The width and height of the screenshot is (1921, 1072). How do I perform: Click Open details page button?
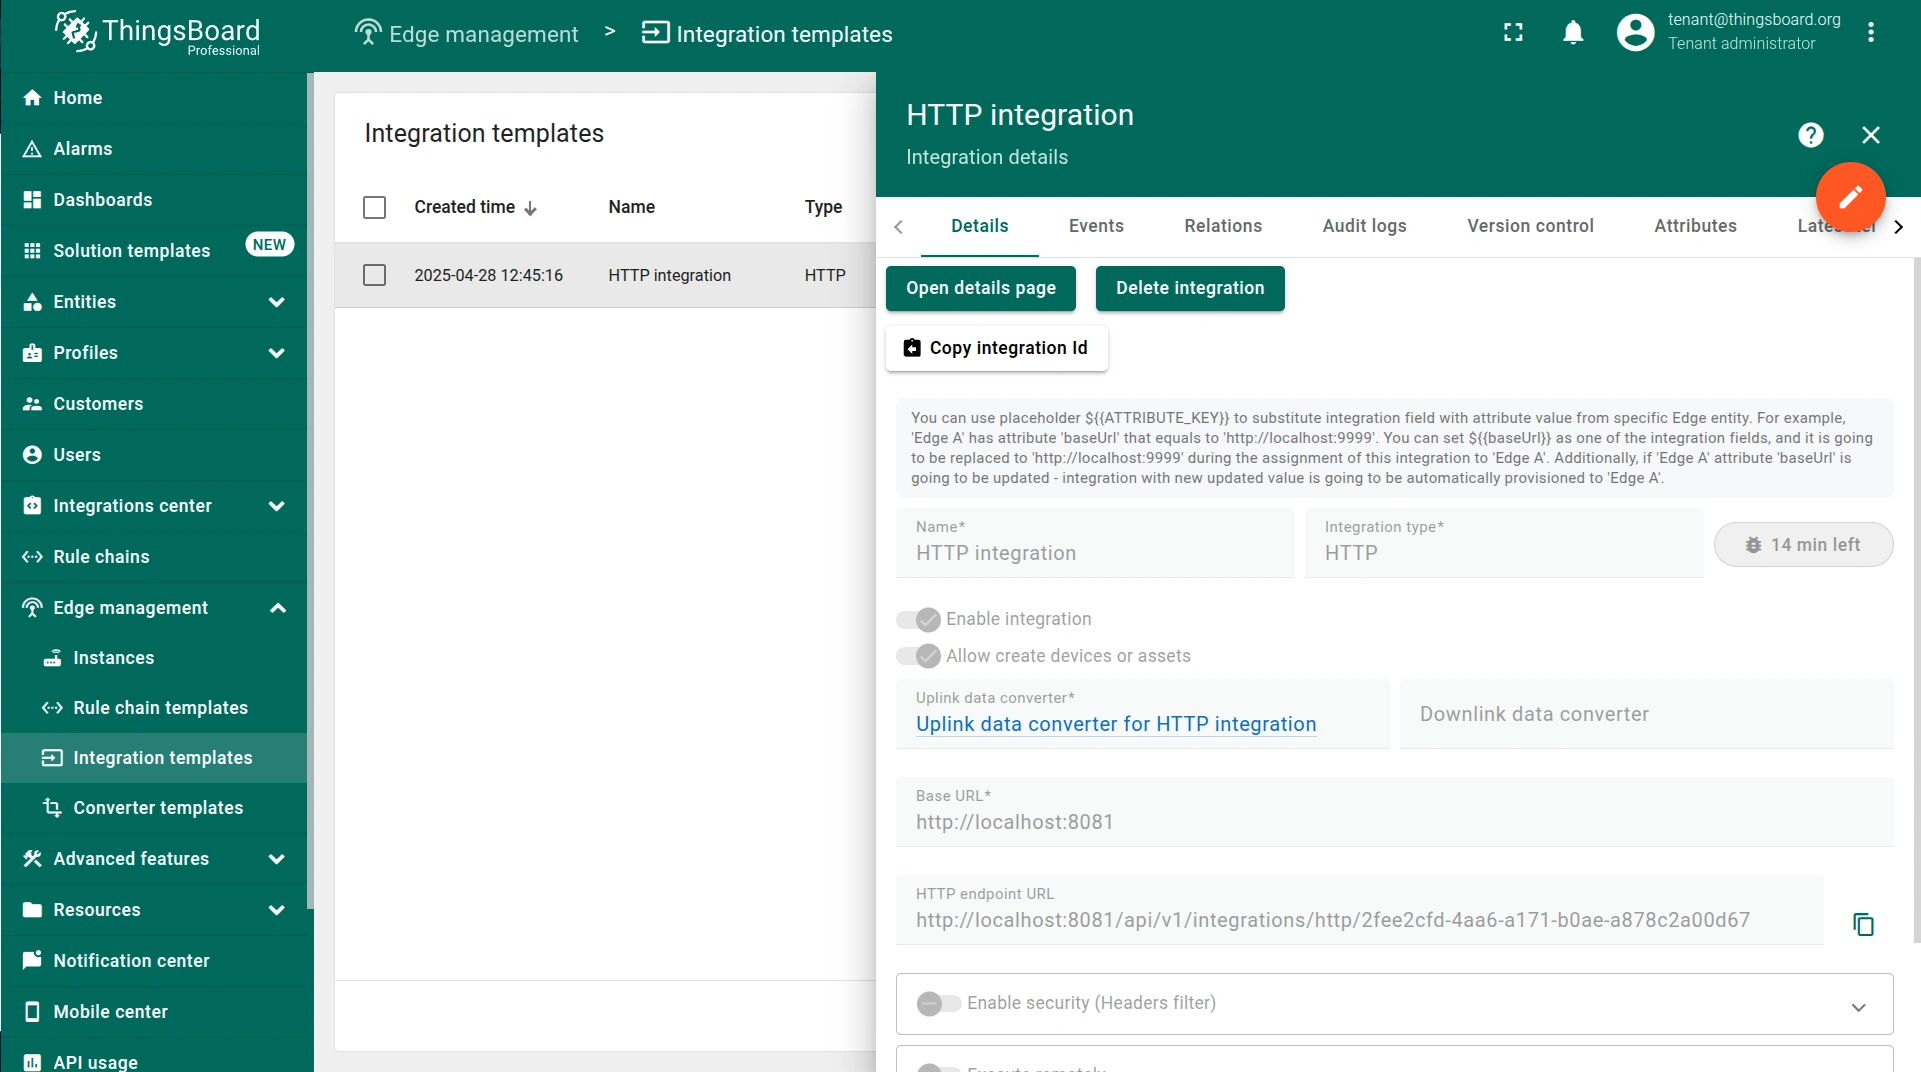pyautogui.click(x=980, y=288)
